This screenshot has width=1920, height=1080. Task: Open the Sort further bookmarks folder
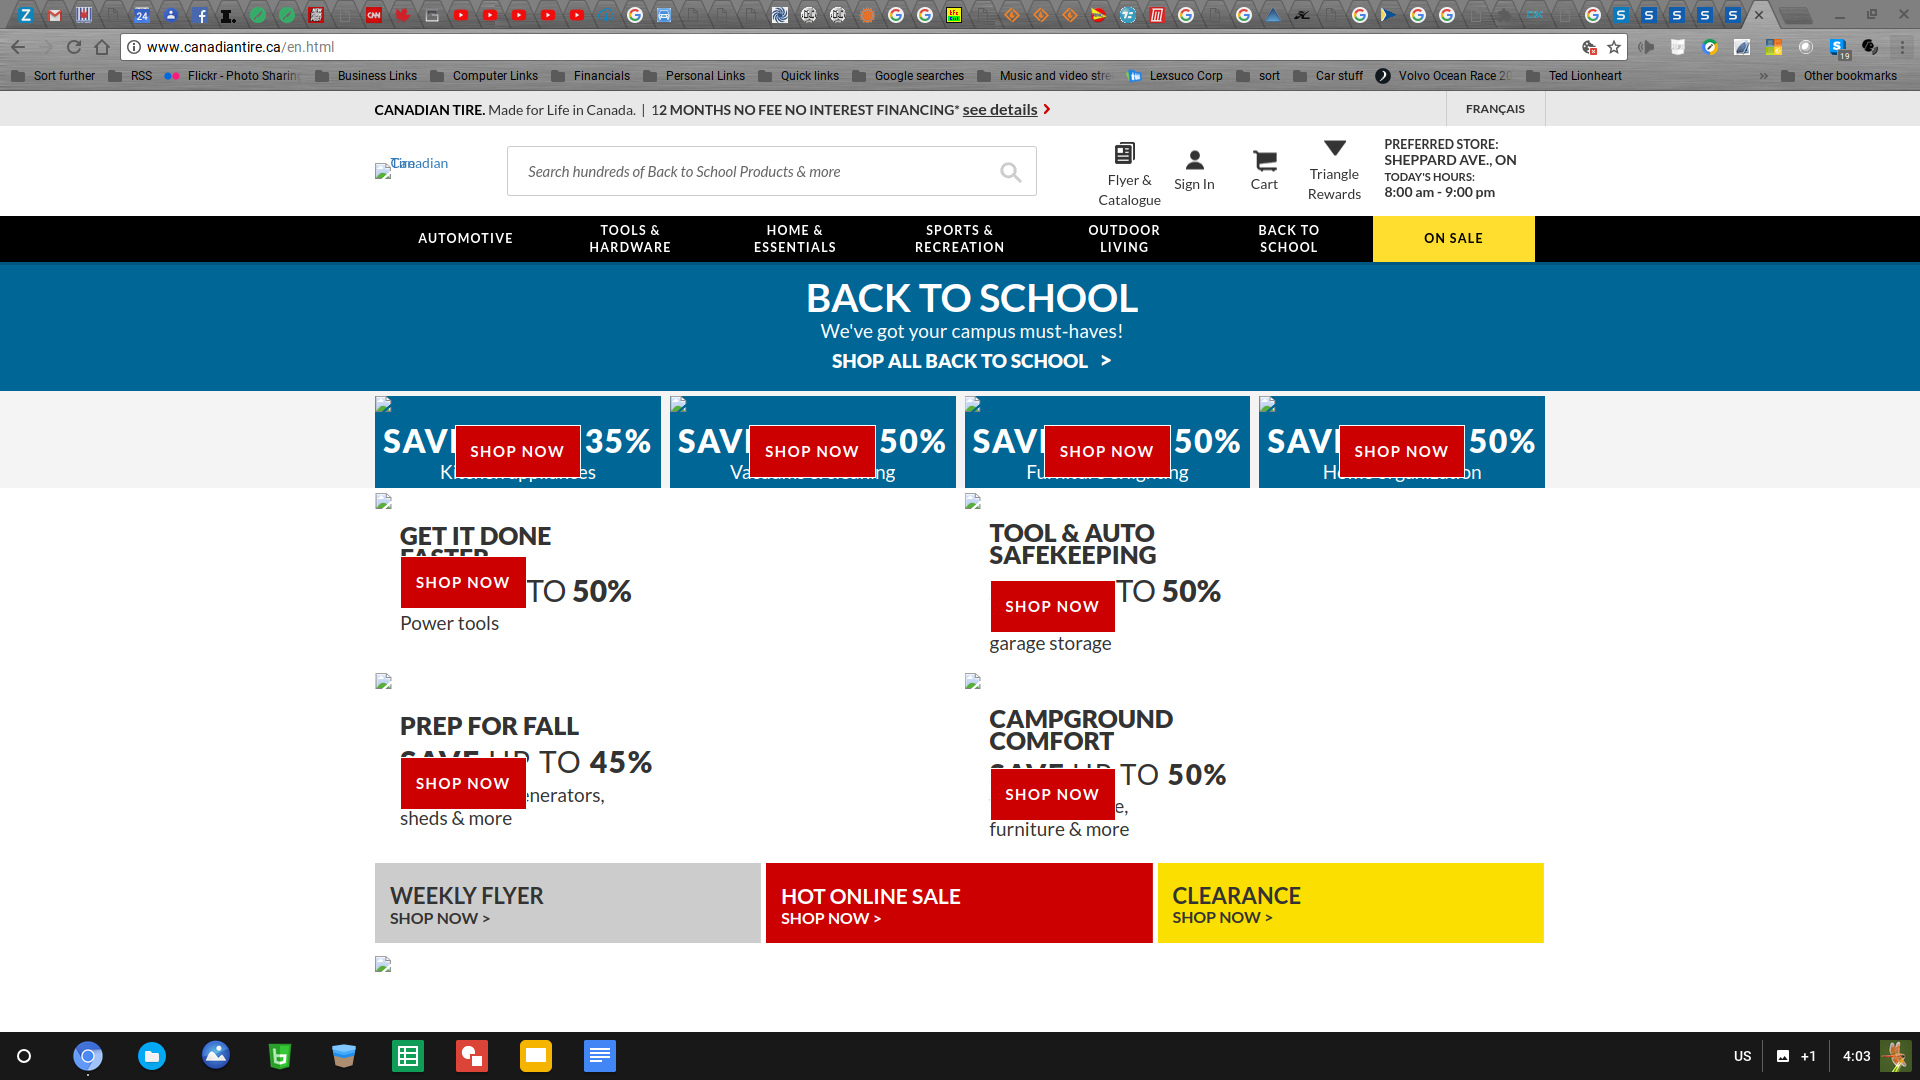coord(53,76)
